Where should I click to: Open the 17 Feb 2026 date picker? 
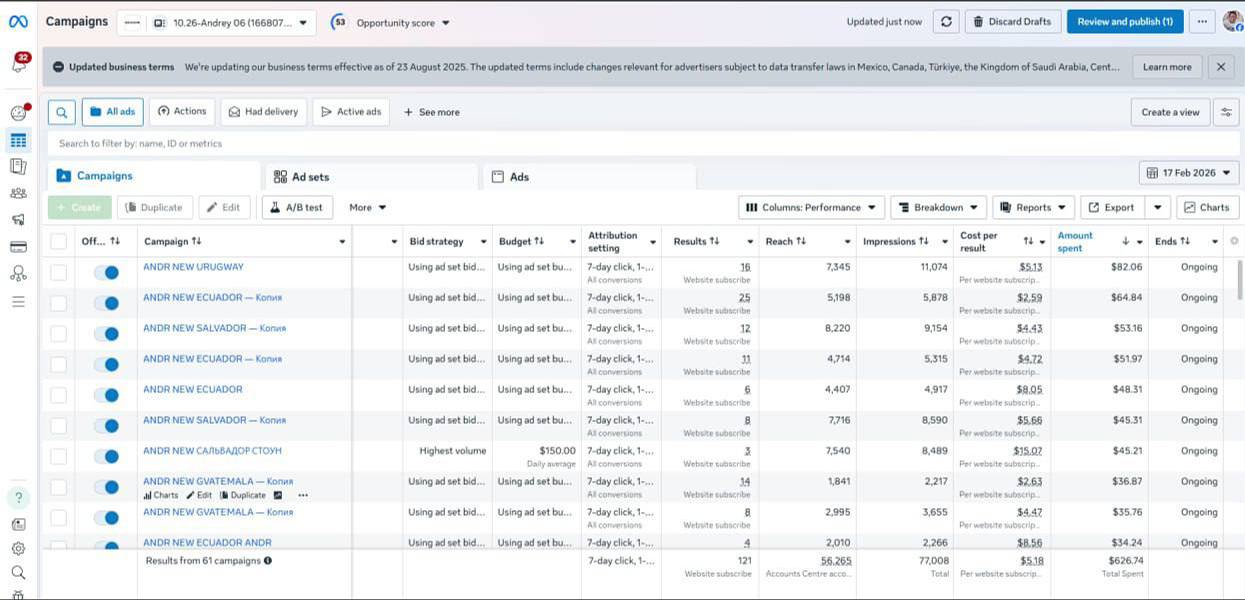coord(1188,173)
